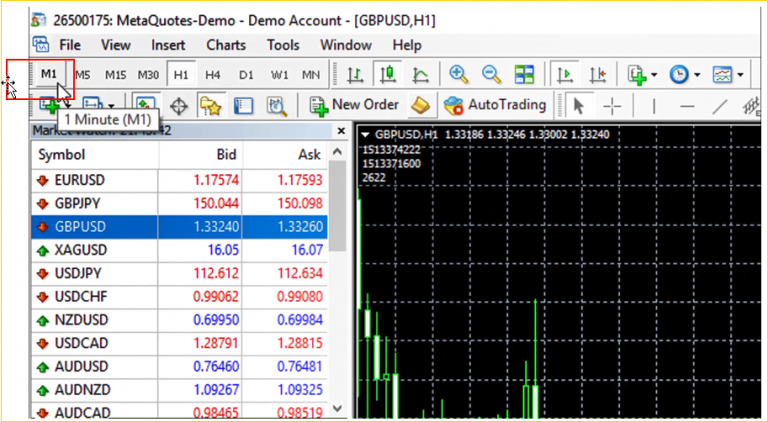
Task: Enable AutoTrading
Action: click(495, 105)
